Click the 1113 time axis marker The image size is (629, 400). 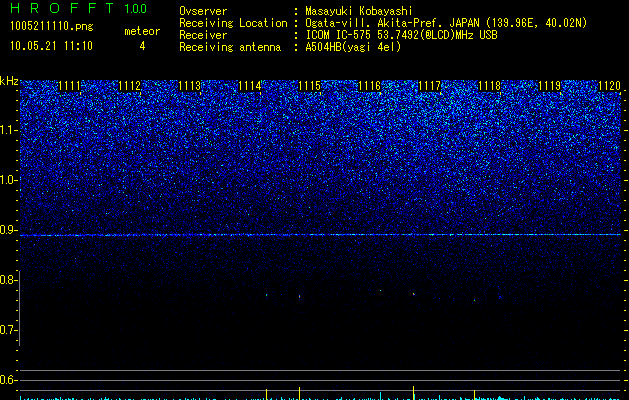click(189, 86)
